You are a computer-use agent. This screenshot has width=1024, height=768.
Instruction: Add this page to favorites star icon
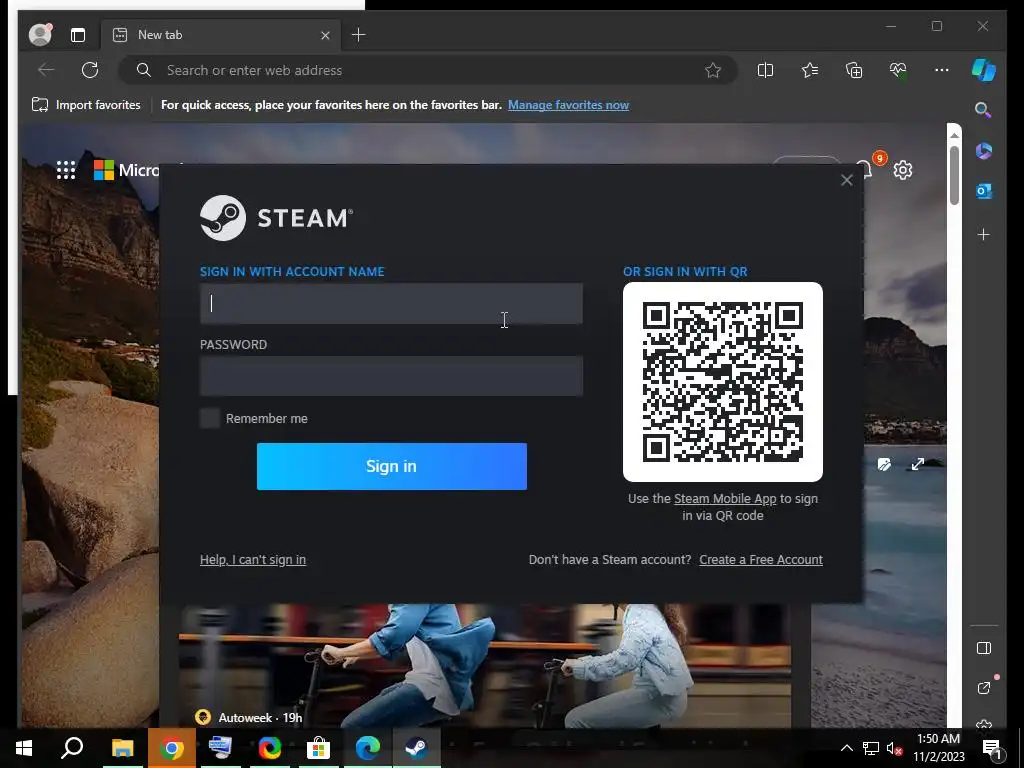point(713,70)
